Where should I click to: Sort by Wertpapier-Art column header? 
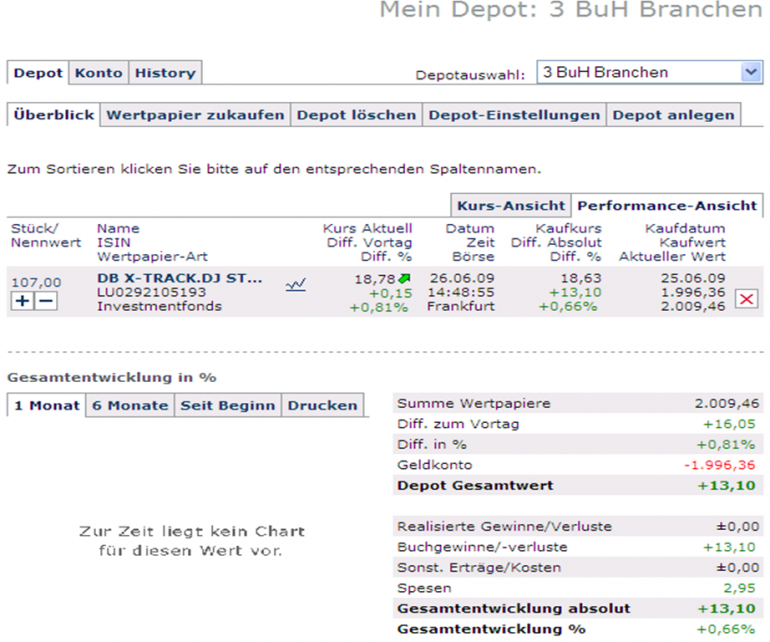click(152, 256)
